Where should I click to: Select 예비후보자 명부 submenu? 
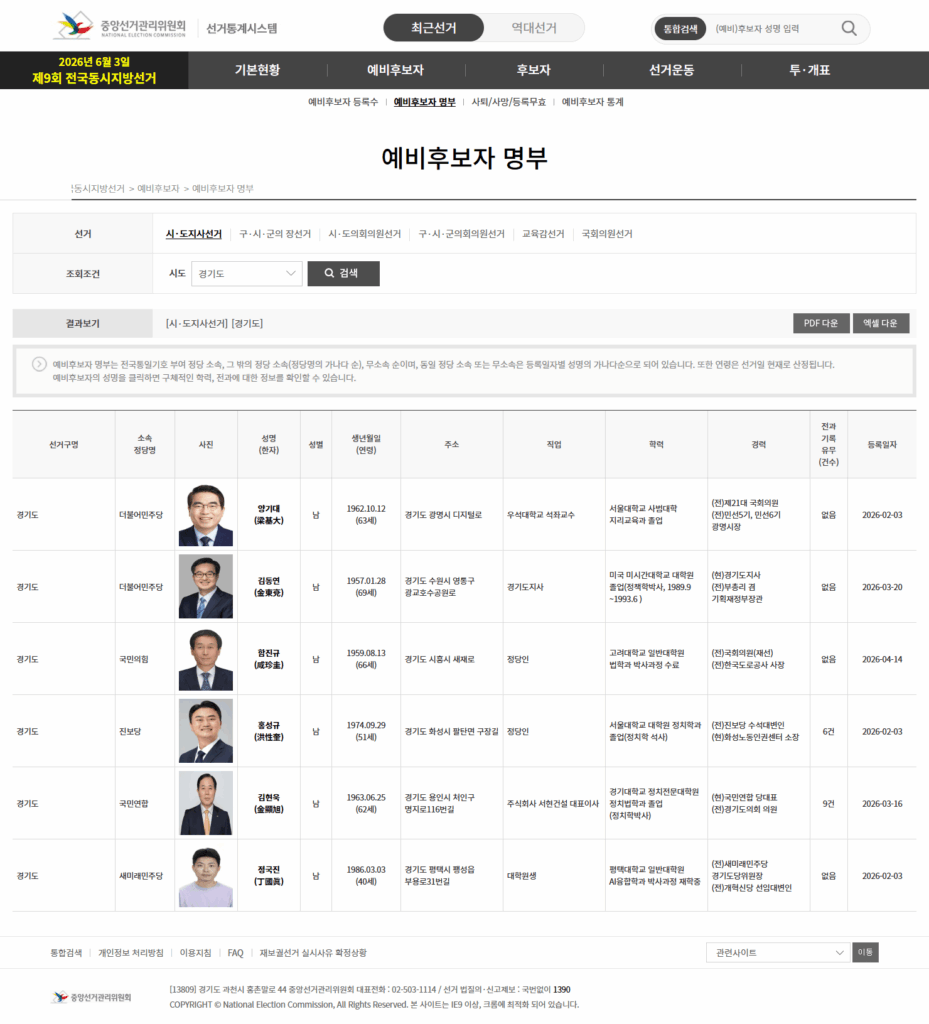click(424, 102)
